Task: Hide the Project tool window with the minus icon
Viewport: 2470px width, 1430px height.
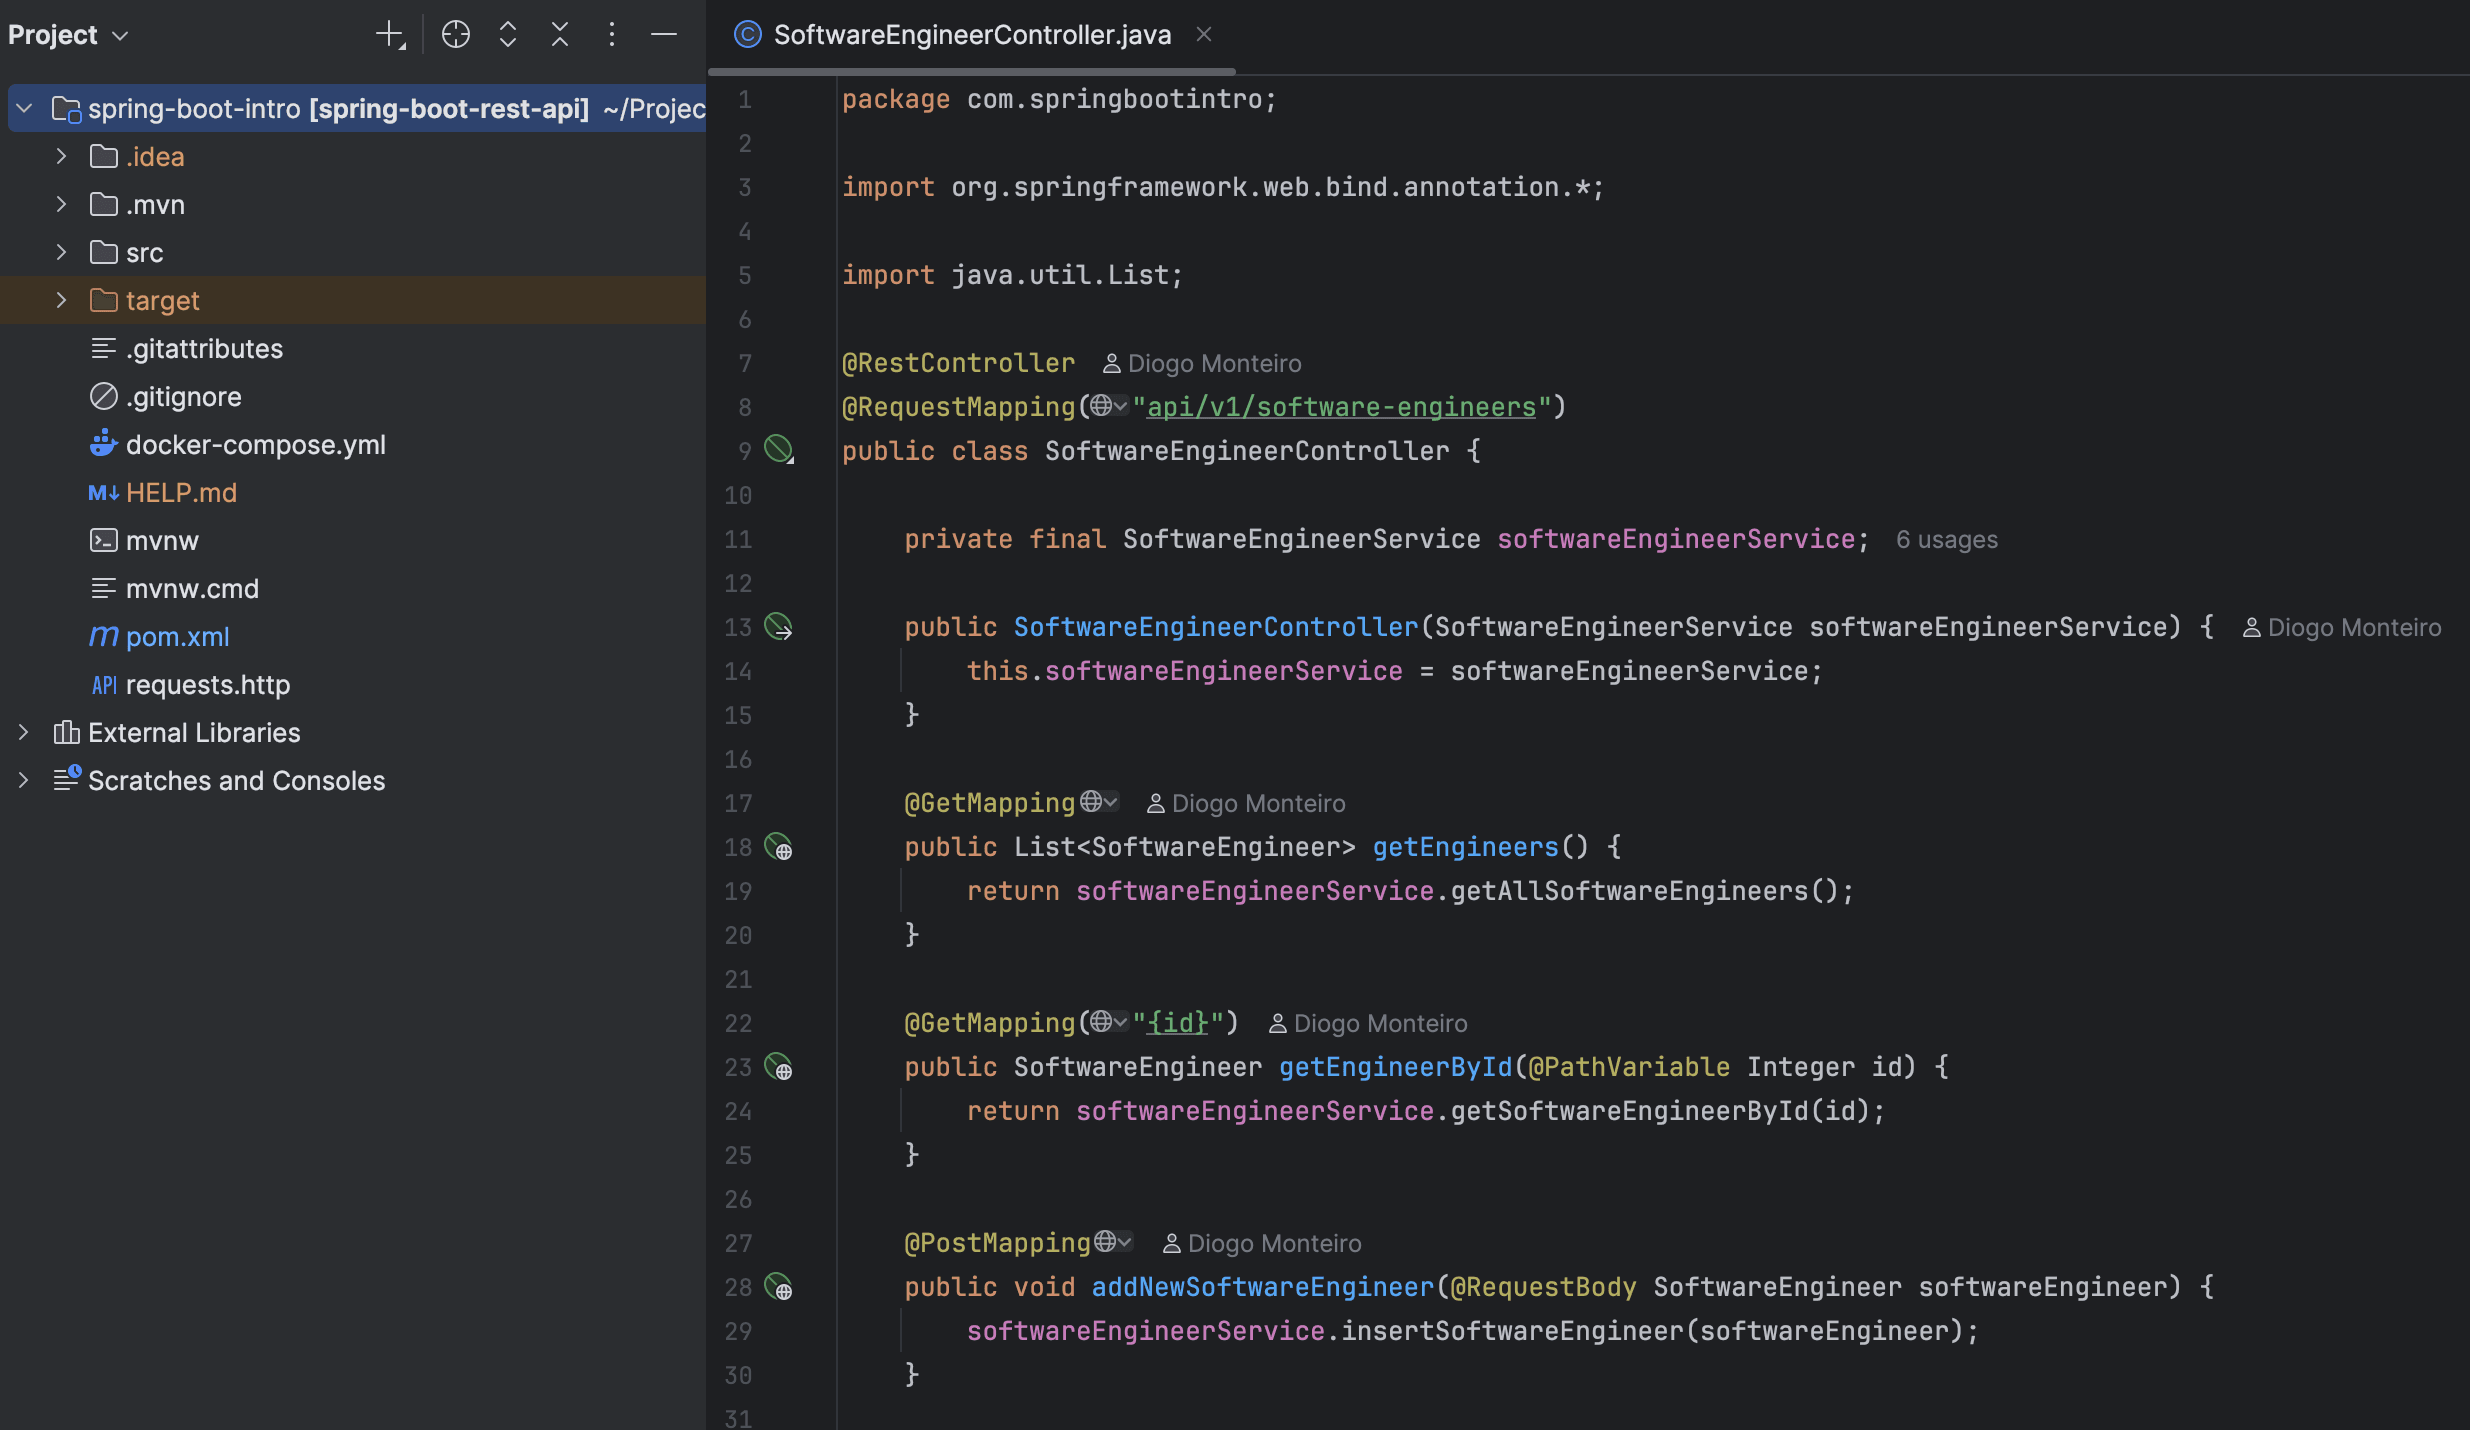Action: tap(664, 33)
